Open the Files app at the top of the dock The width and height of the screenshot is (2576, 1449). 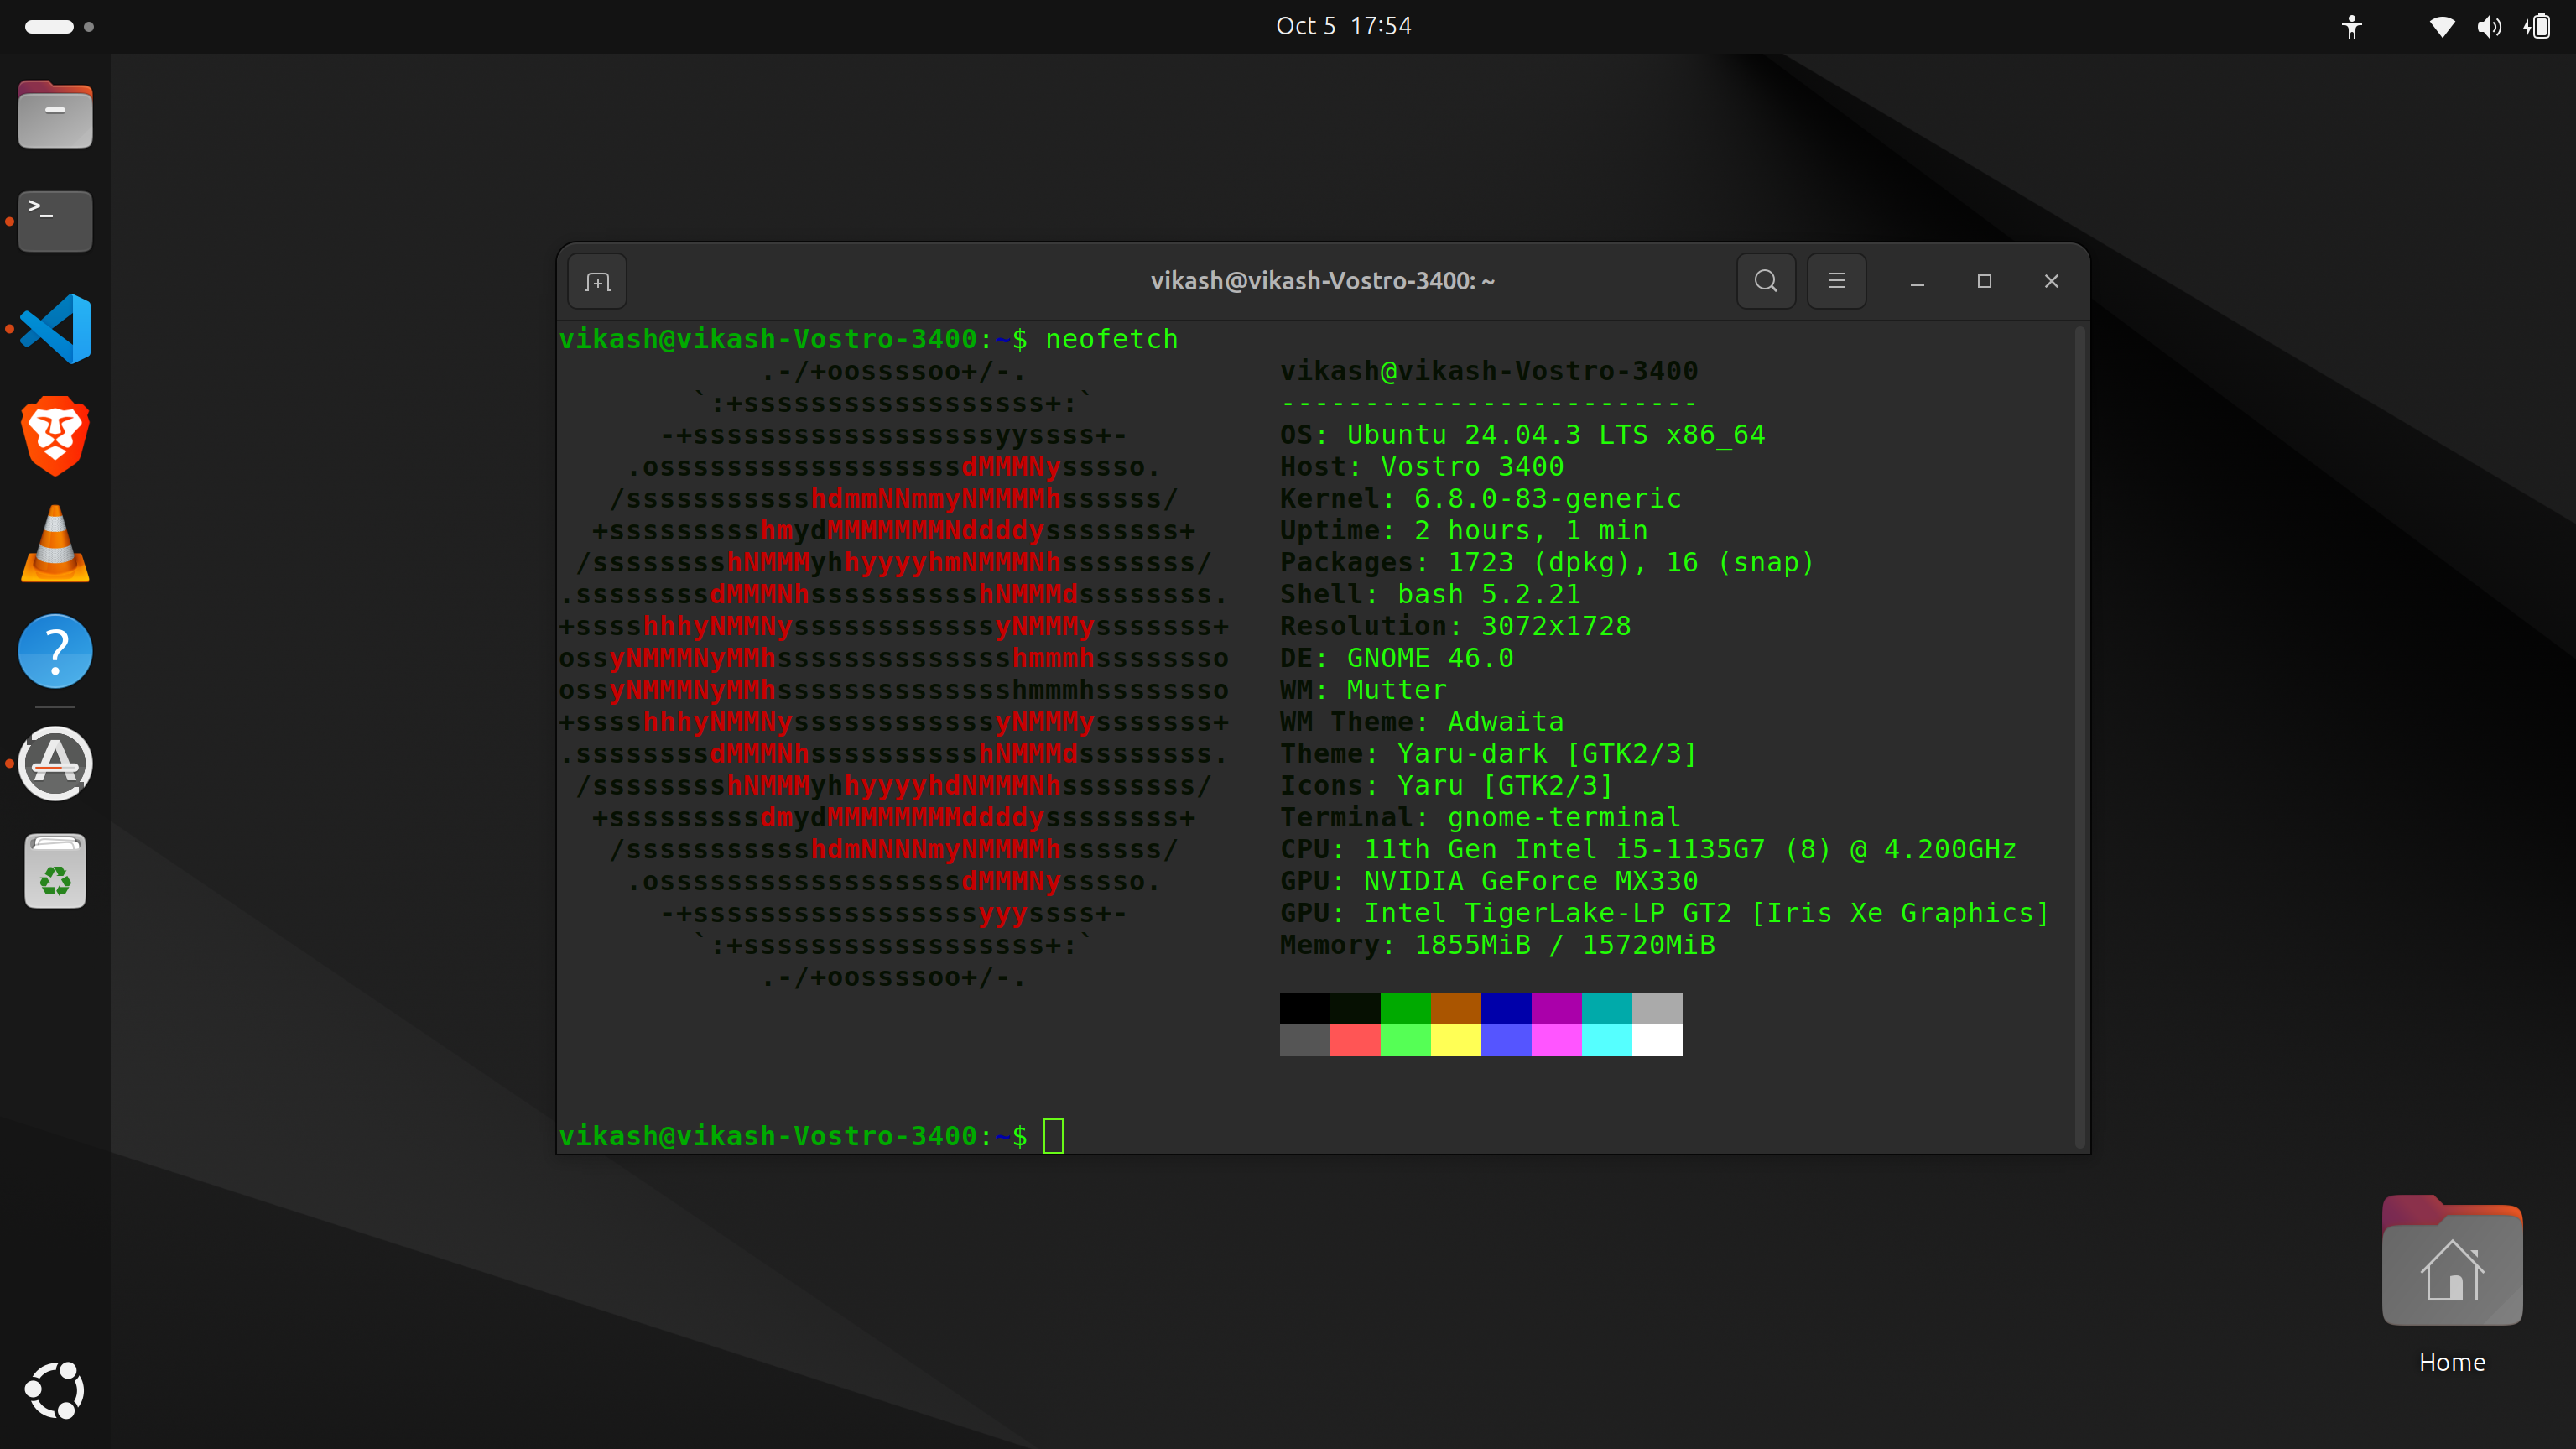tap(54, 113)
